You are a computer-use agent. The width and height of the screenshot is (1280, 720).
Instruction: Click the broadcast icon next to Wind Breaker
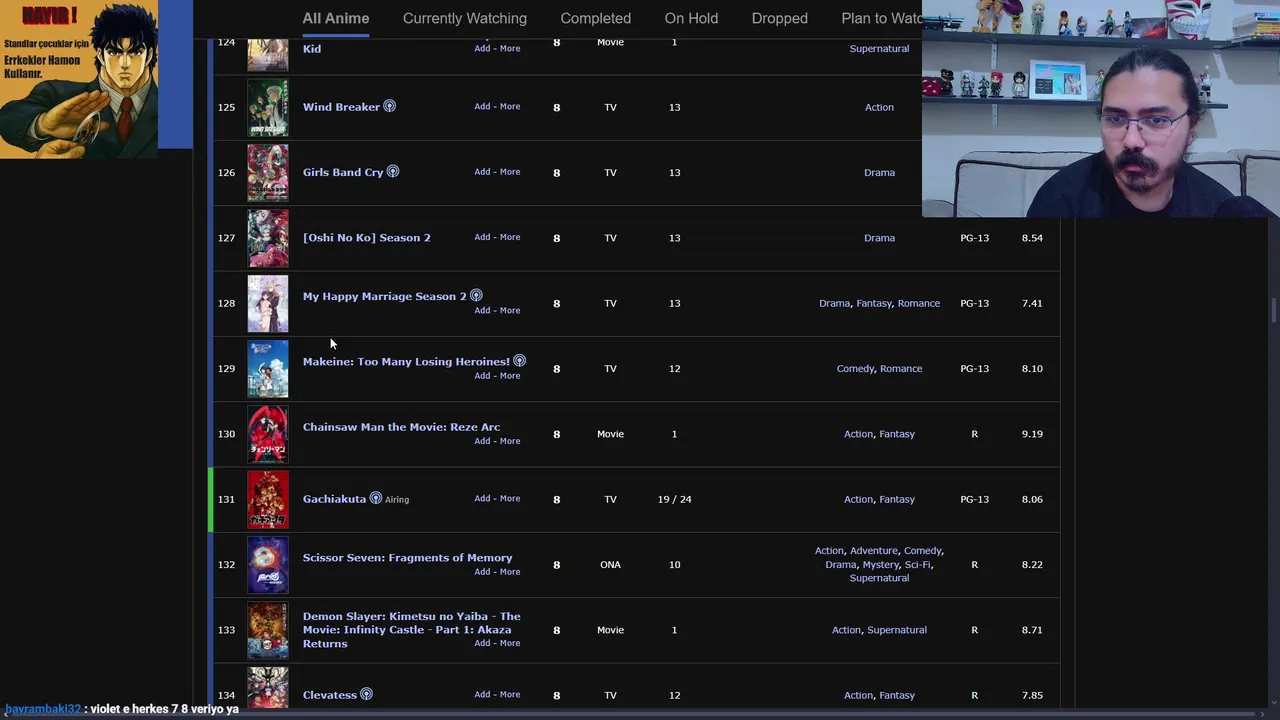point(390,106)
